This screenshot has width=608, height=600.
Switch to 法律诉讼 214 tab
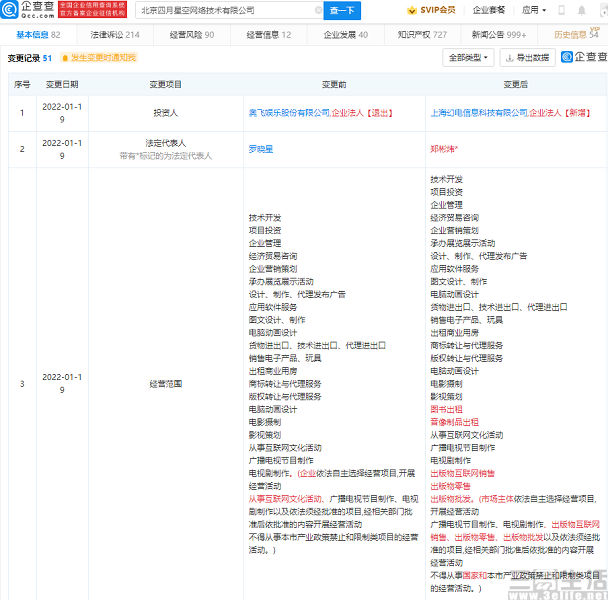115,35
